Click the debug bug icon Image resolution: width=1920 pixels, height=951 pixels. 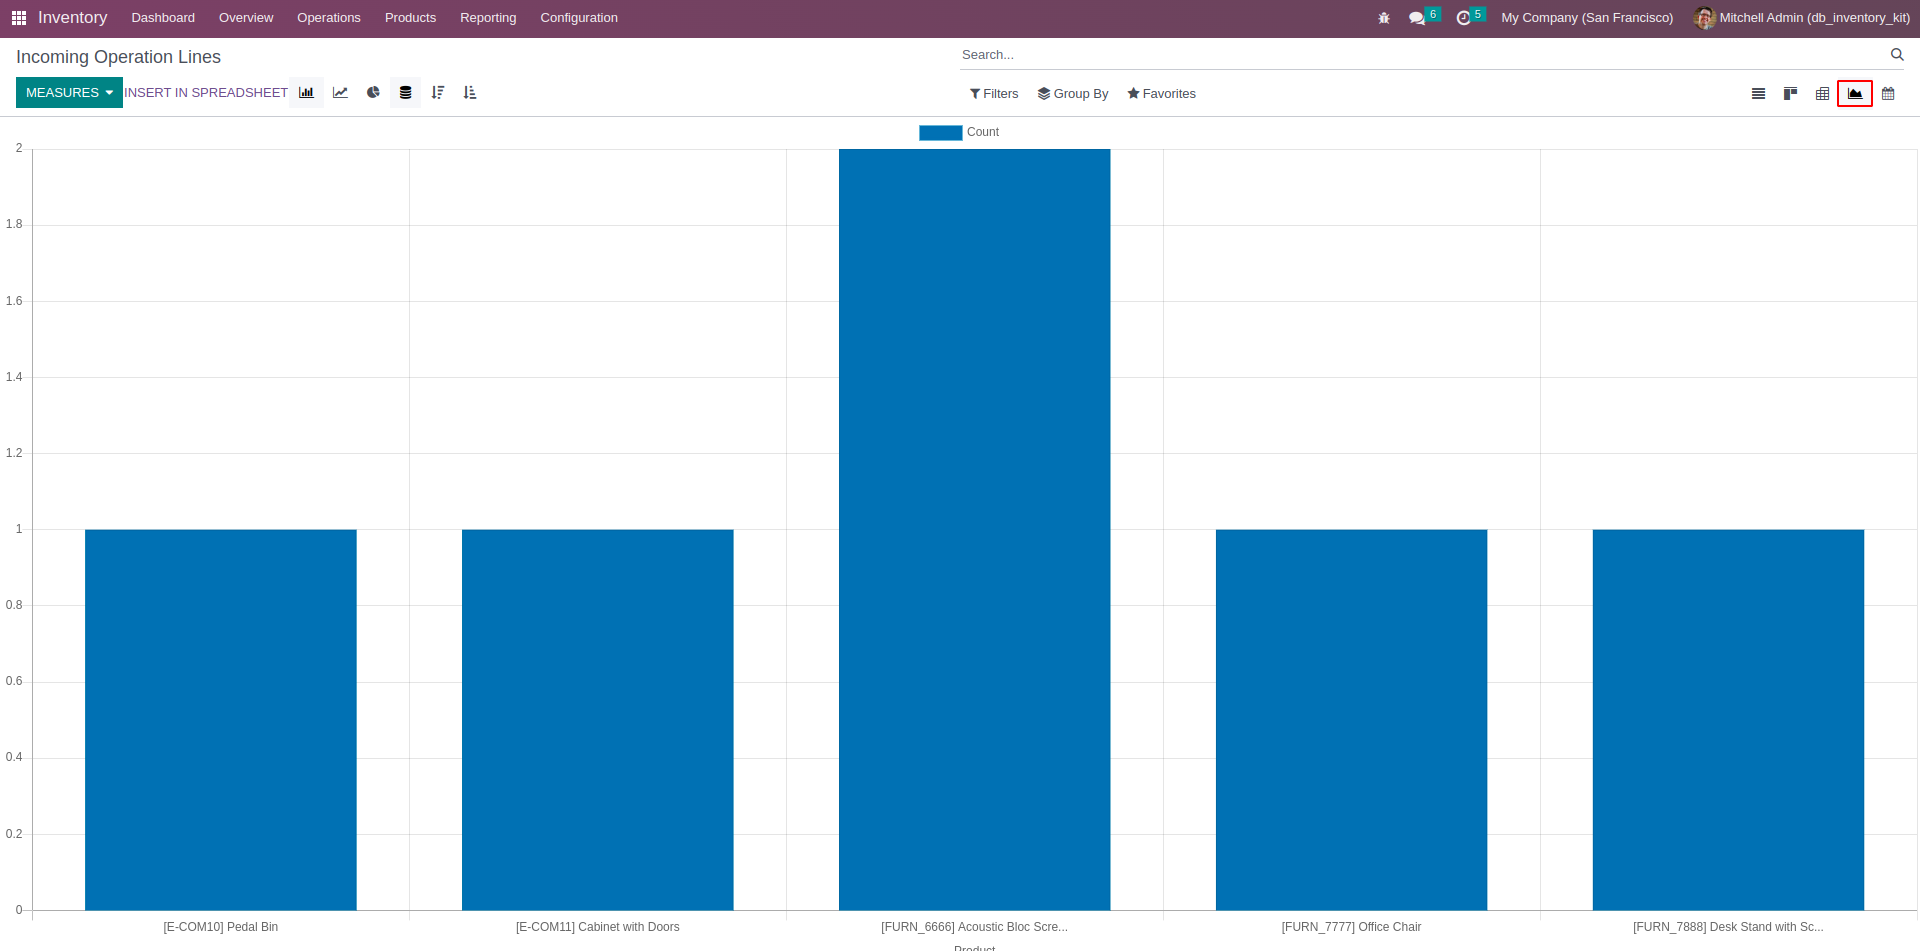(1384, 18)
